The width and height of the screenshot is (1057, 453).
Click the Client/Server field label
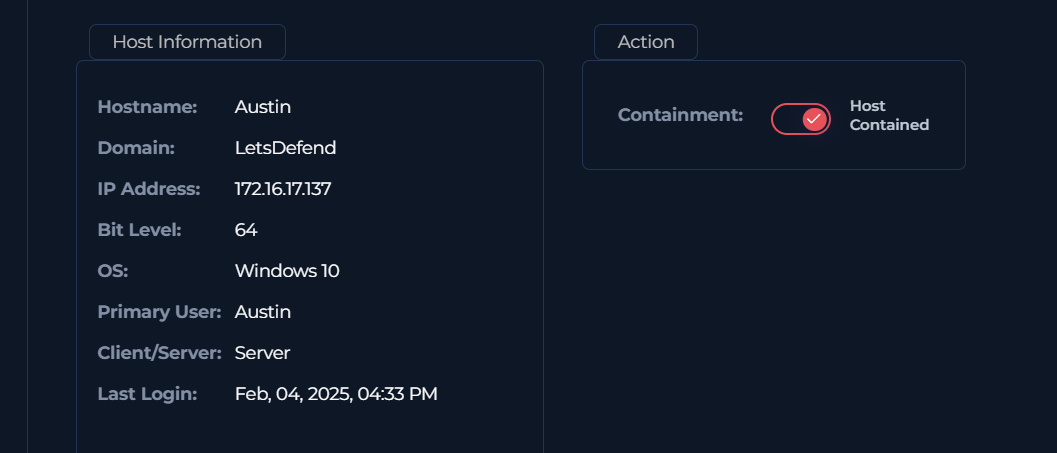(159, 353)
